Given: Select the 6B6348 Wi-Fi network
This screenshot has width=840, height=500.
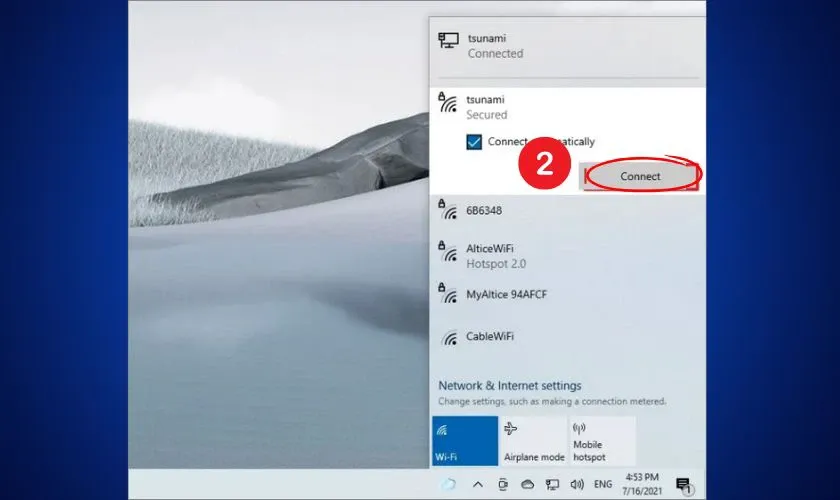Looking at the screenshot, I should [567, 211].
